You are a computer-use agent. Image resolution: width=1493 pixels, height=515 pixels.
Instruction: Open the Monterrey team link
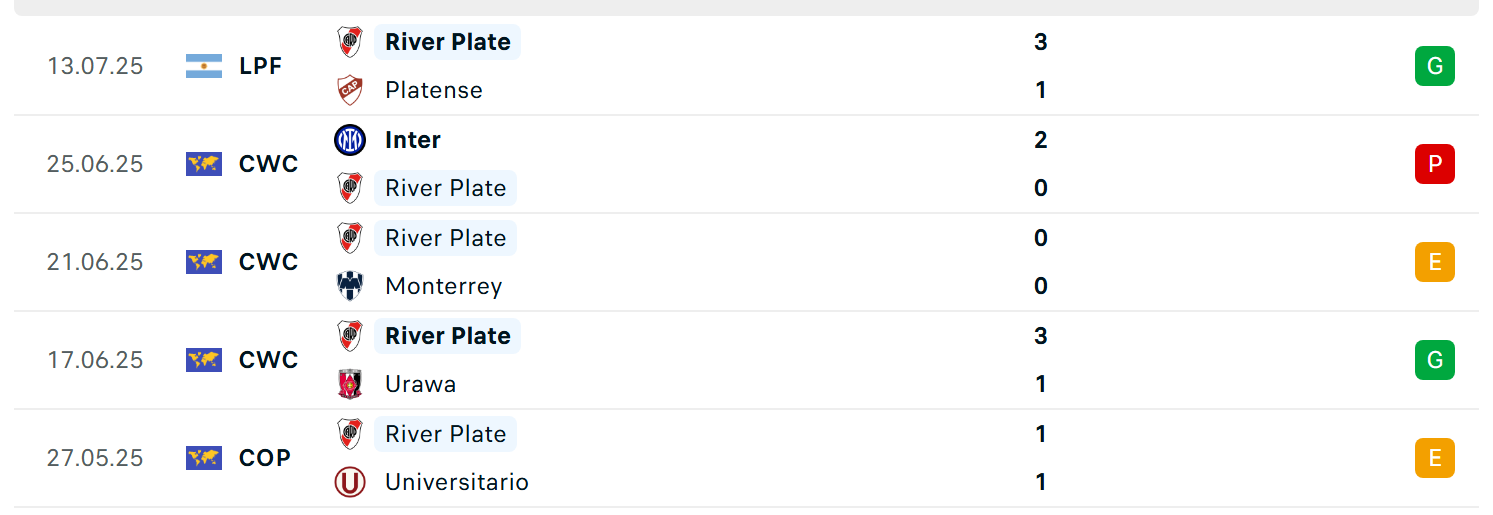(x=444, y=286)
